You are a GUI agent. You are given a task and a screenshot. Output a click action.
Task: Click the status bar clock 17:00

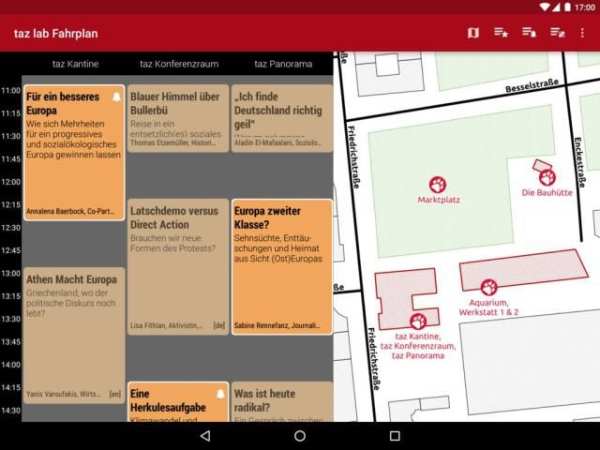[585, 7]
